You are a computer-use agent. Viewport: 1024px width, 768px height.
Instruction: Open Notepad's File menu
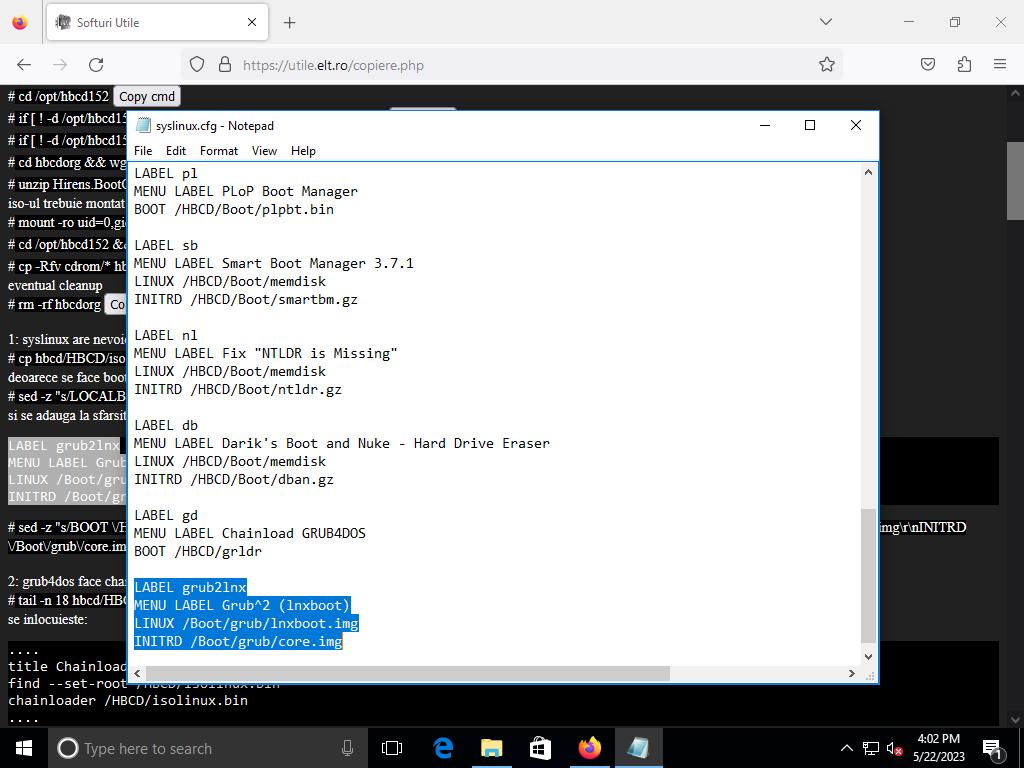click(143, 151)
